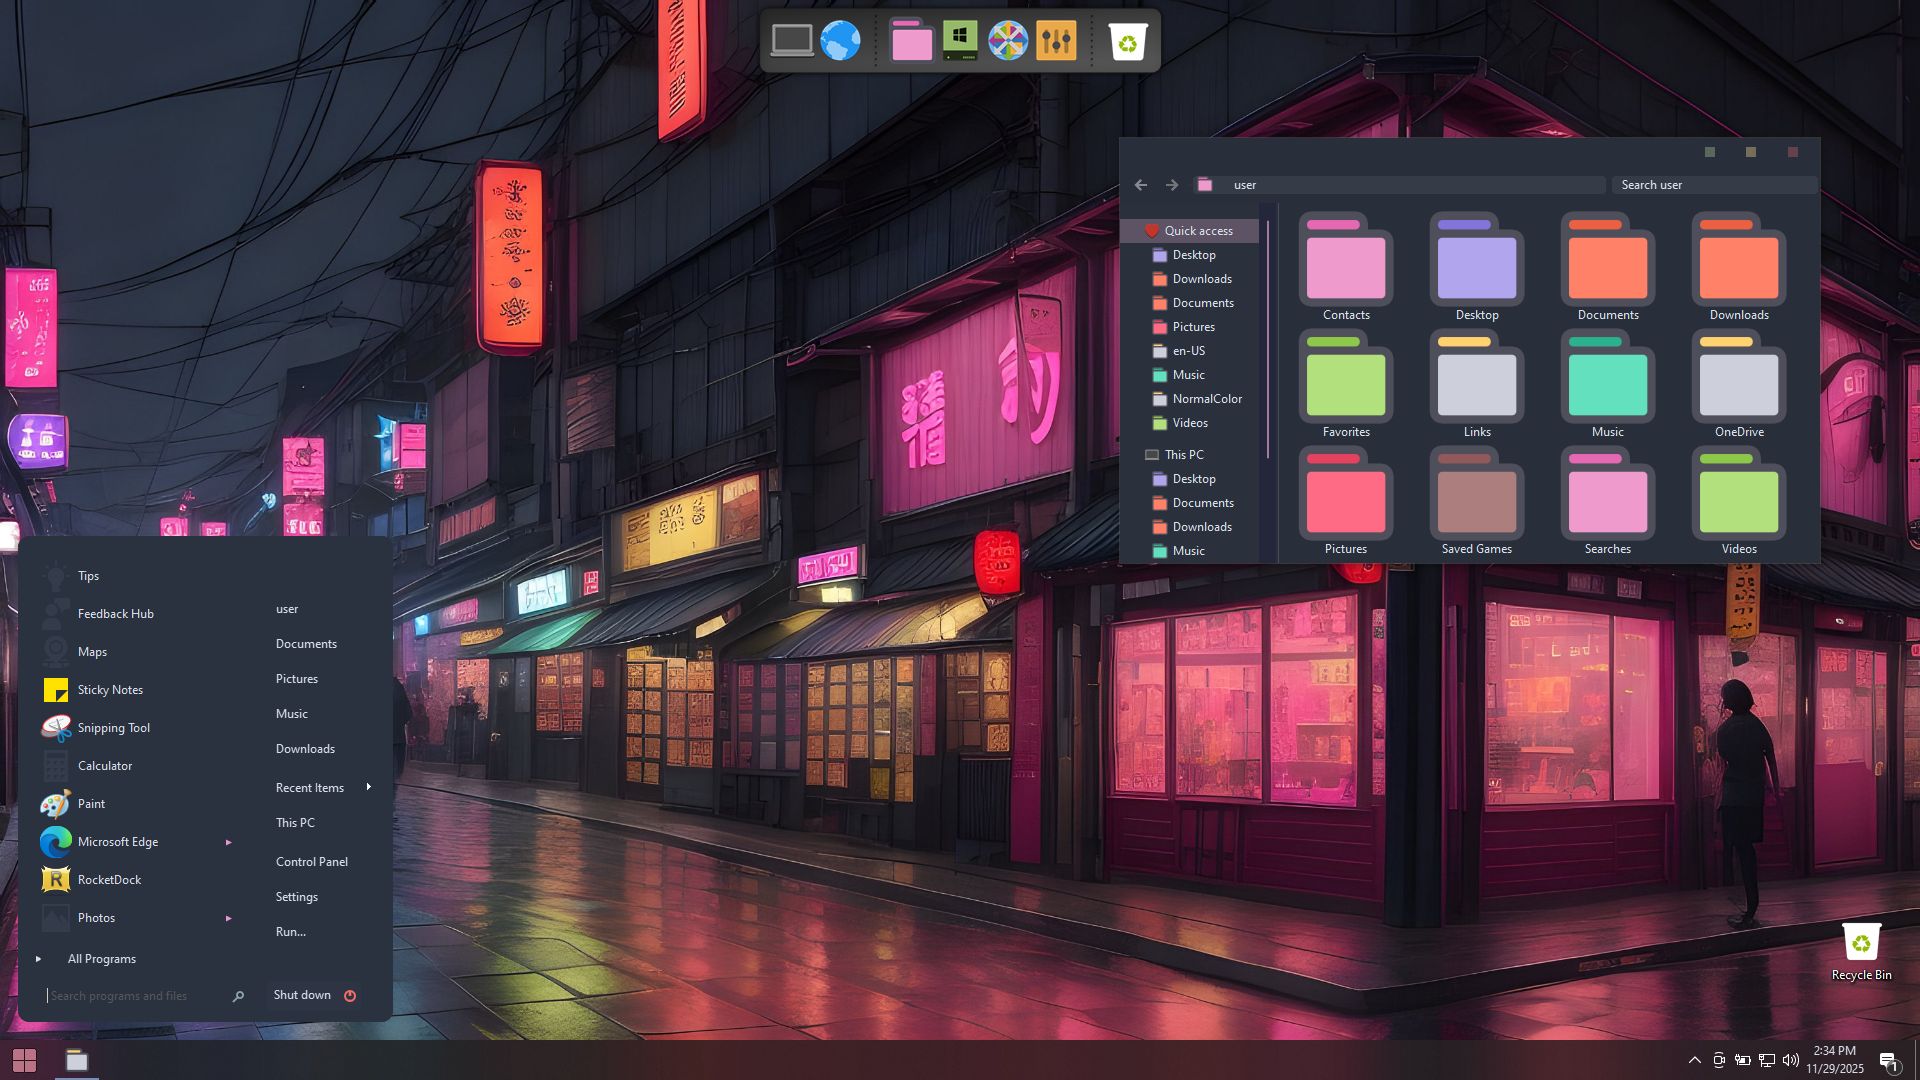Focus the Search user field
1920x1080 pixels.
(x=1713, y=185)
